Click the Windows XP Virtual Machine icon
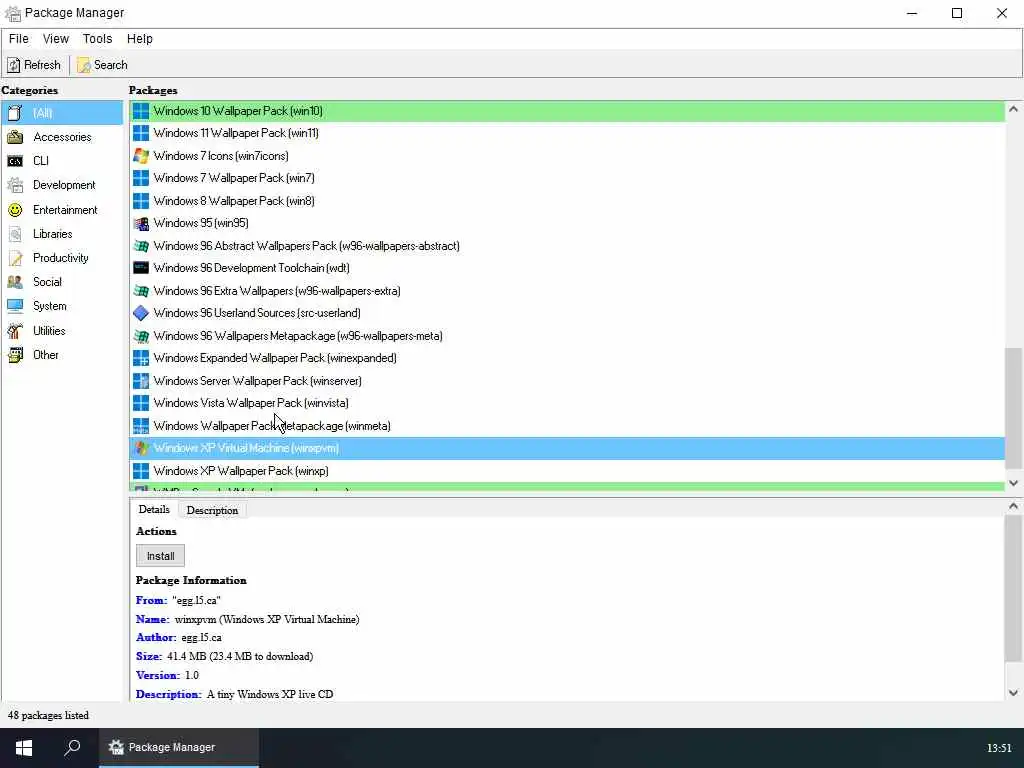Image resolution: width=1024 pixels, height=768 pixels. tap(140, 448)
